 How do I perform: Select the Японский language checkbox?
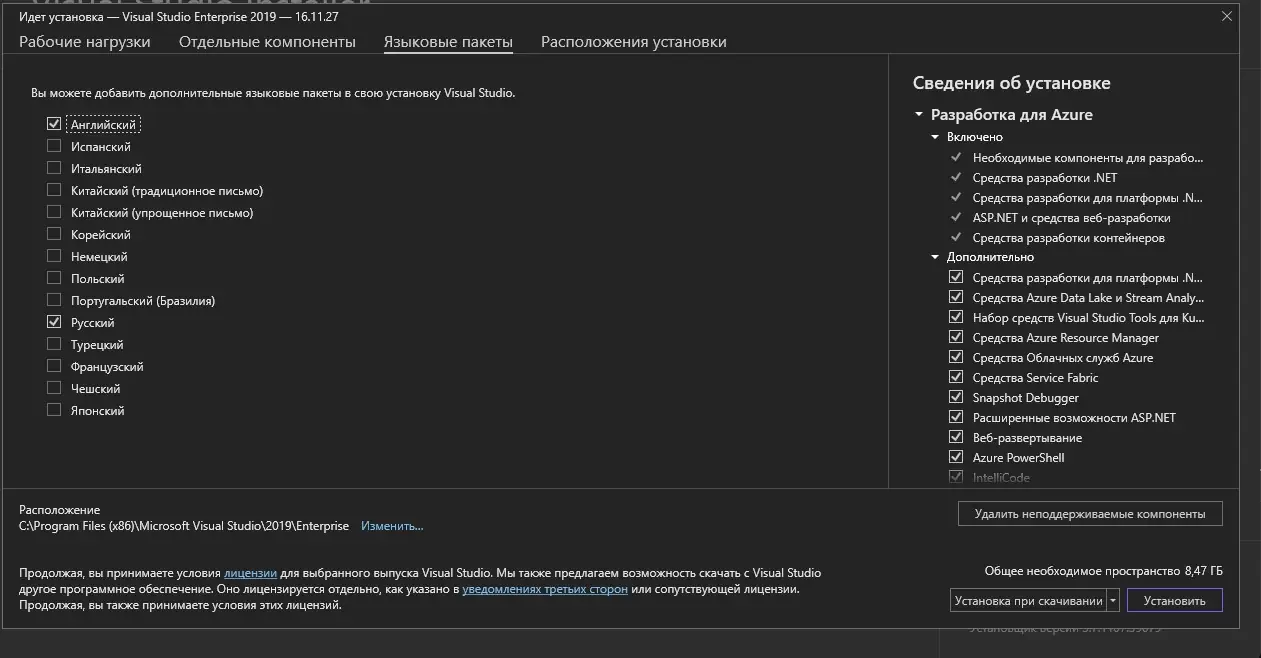(54, 410)
